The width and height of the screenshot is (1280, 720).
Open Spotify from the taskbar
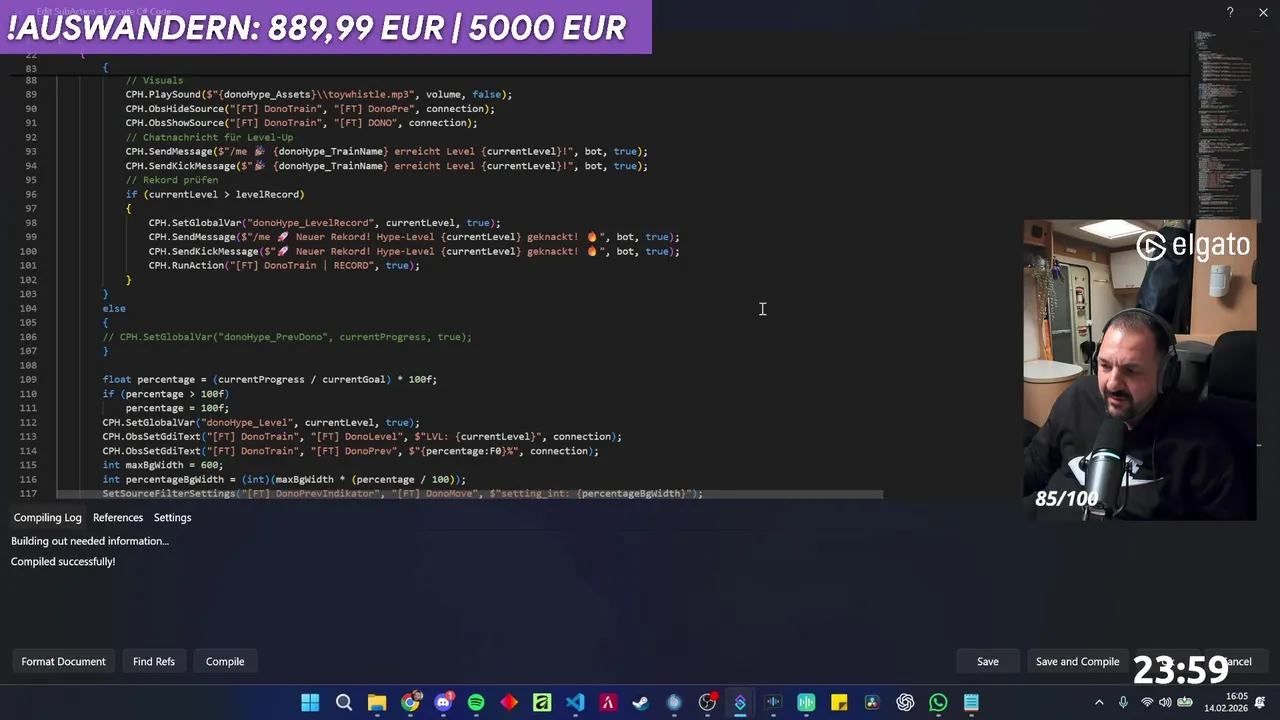pyautogui.click(x=476, y=702)
